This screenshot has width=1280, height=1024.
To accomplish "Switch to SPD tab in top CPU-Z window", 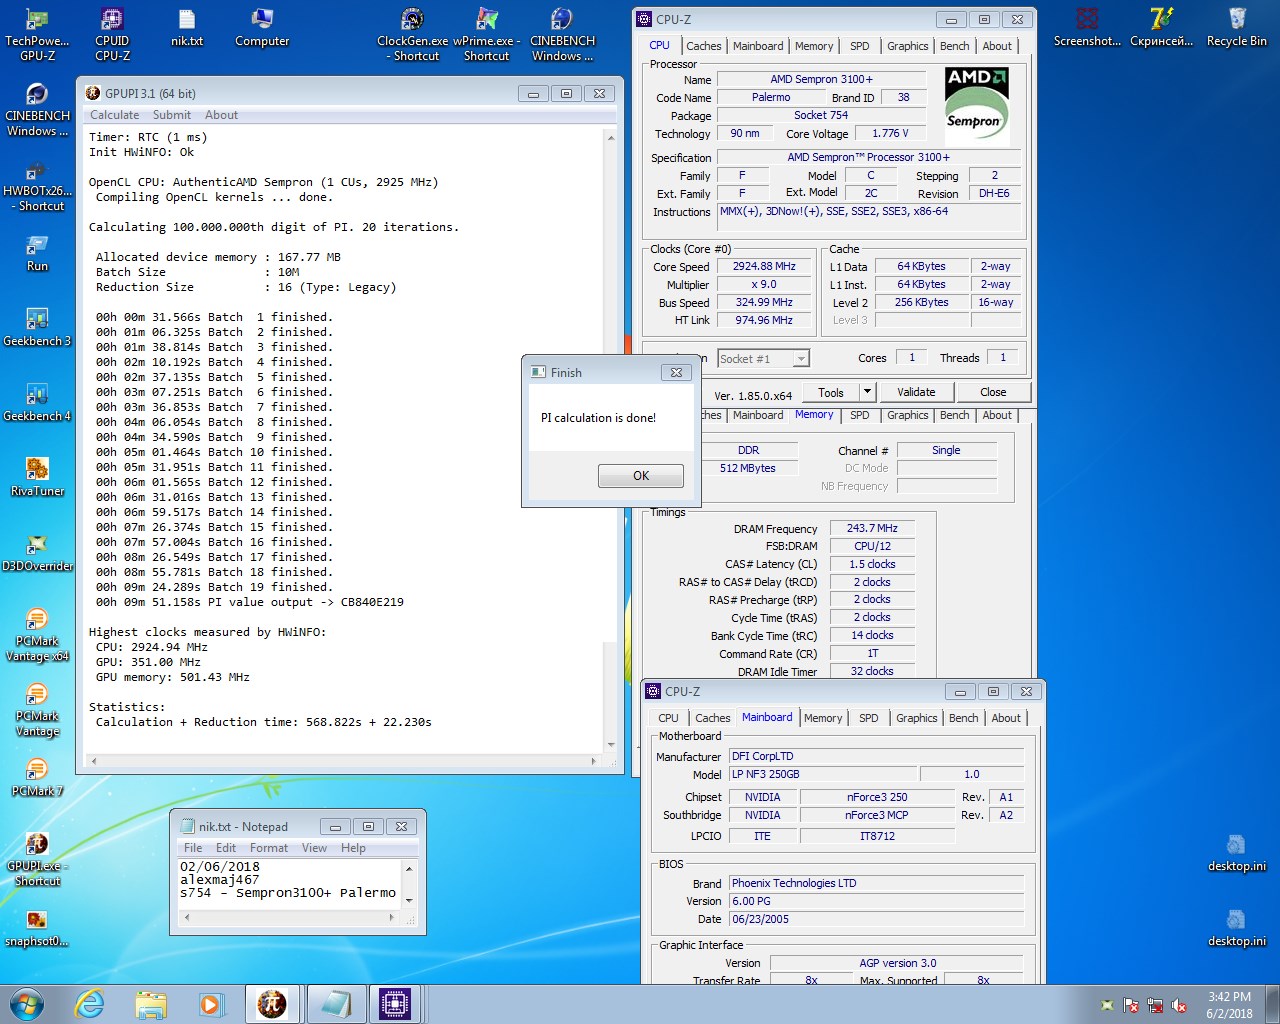I will [860, 46].
